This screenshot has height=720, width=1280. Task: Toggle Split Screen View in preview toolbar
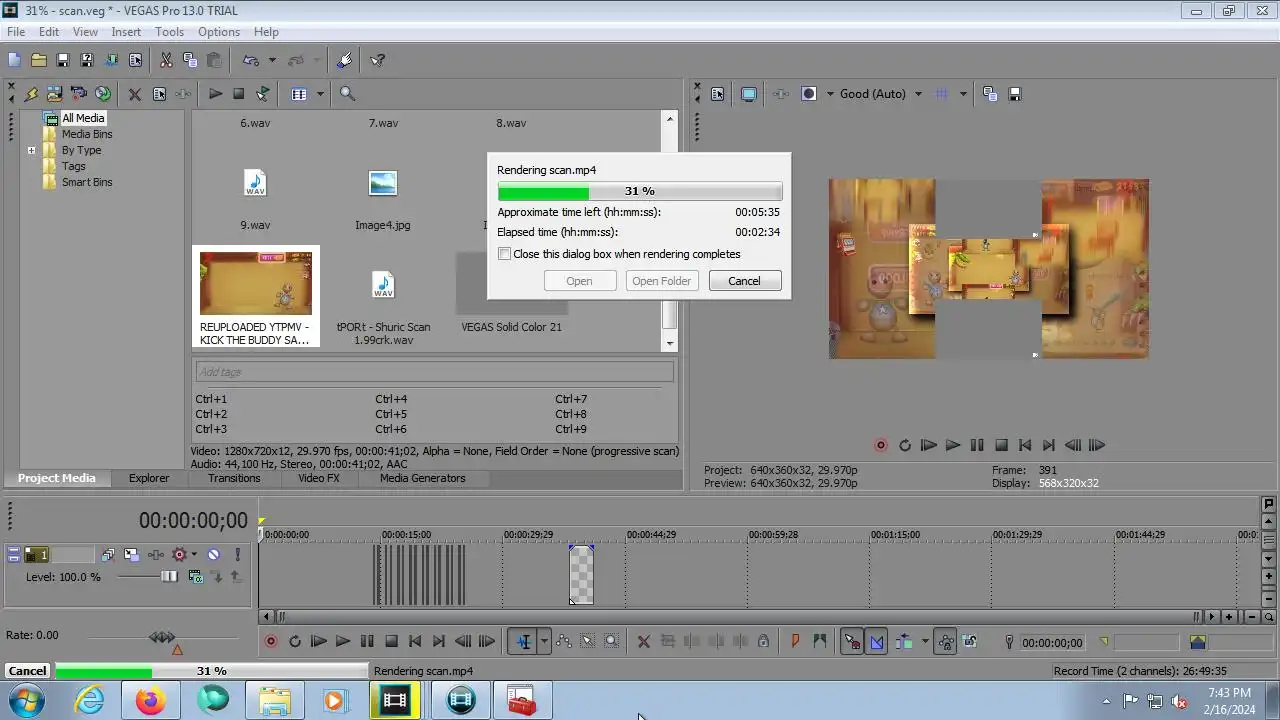(809, 94)
